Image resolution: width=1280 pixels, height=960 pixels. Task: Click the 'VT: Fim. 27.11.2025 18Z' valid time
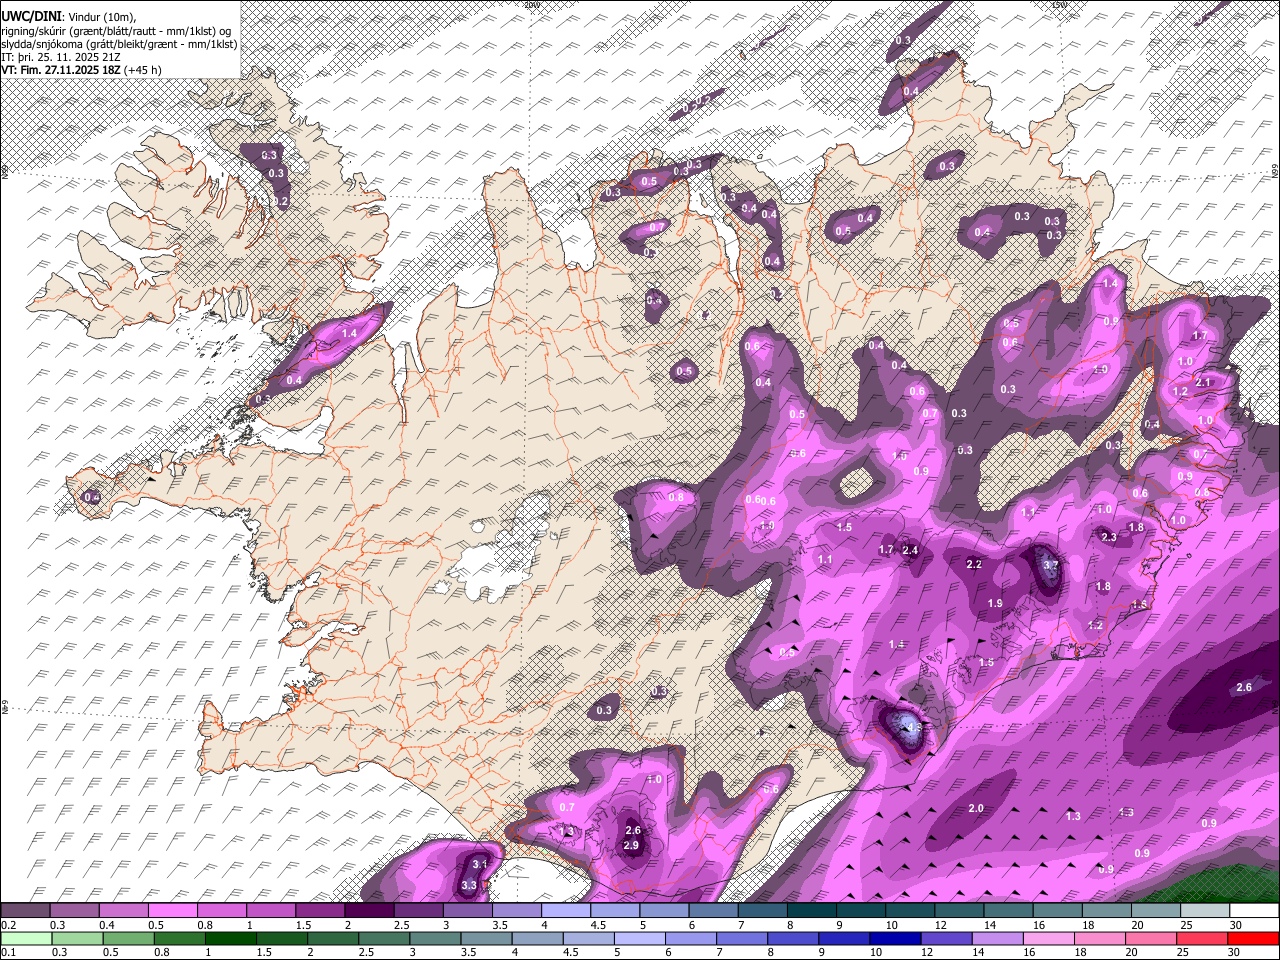(x=61, y=70)
